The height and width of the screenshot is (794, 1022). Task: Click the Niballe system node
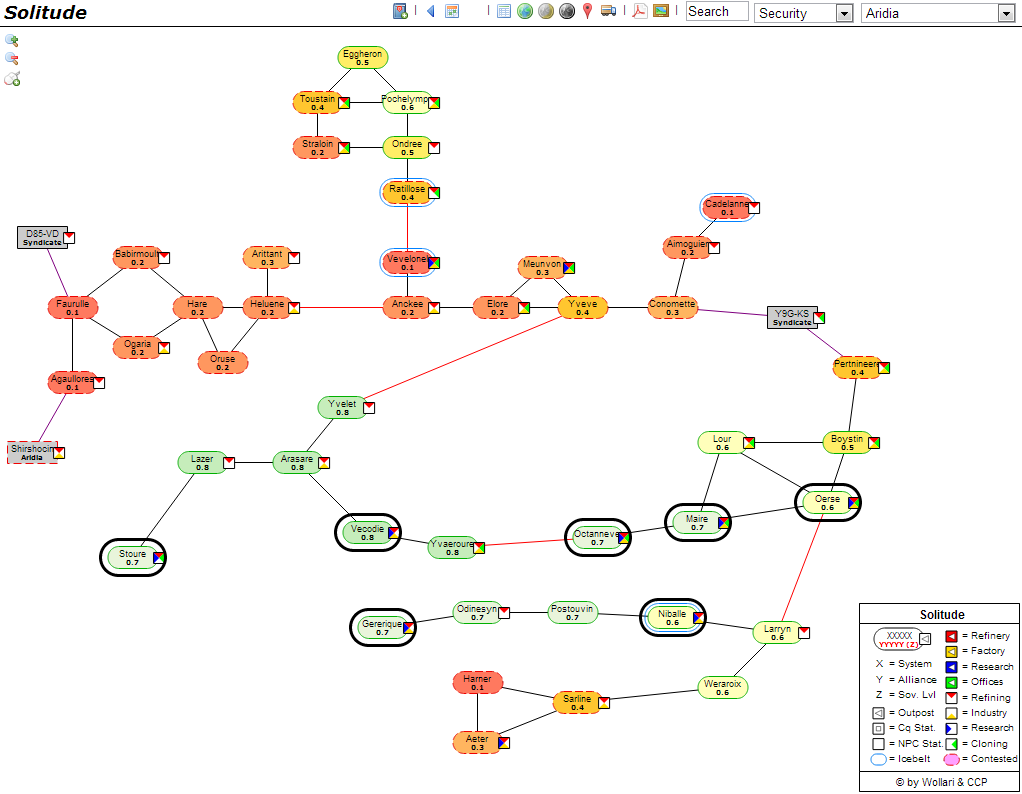(672, 618)
